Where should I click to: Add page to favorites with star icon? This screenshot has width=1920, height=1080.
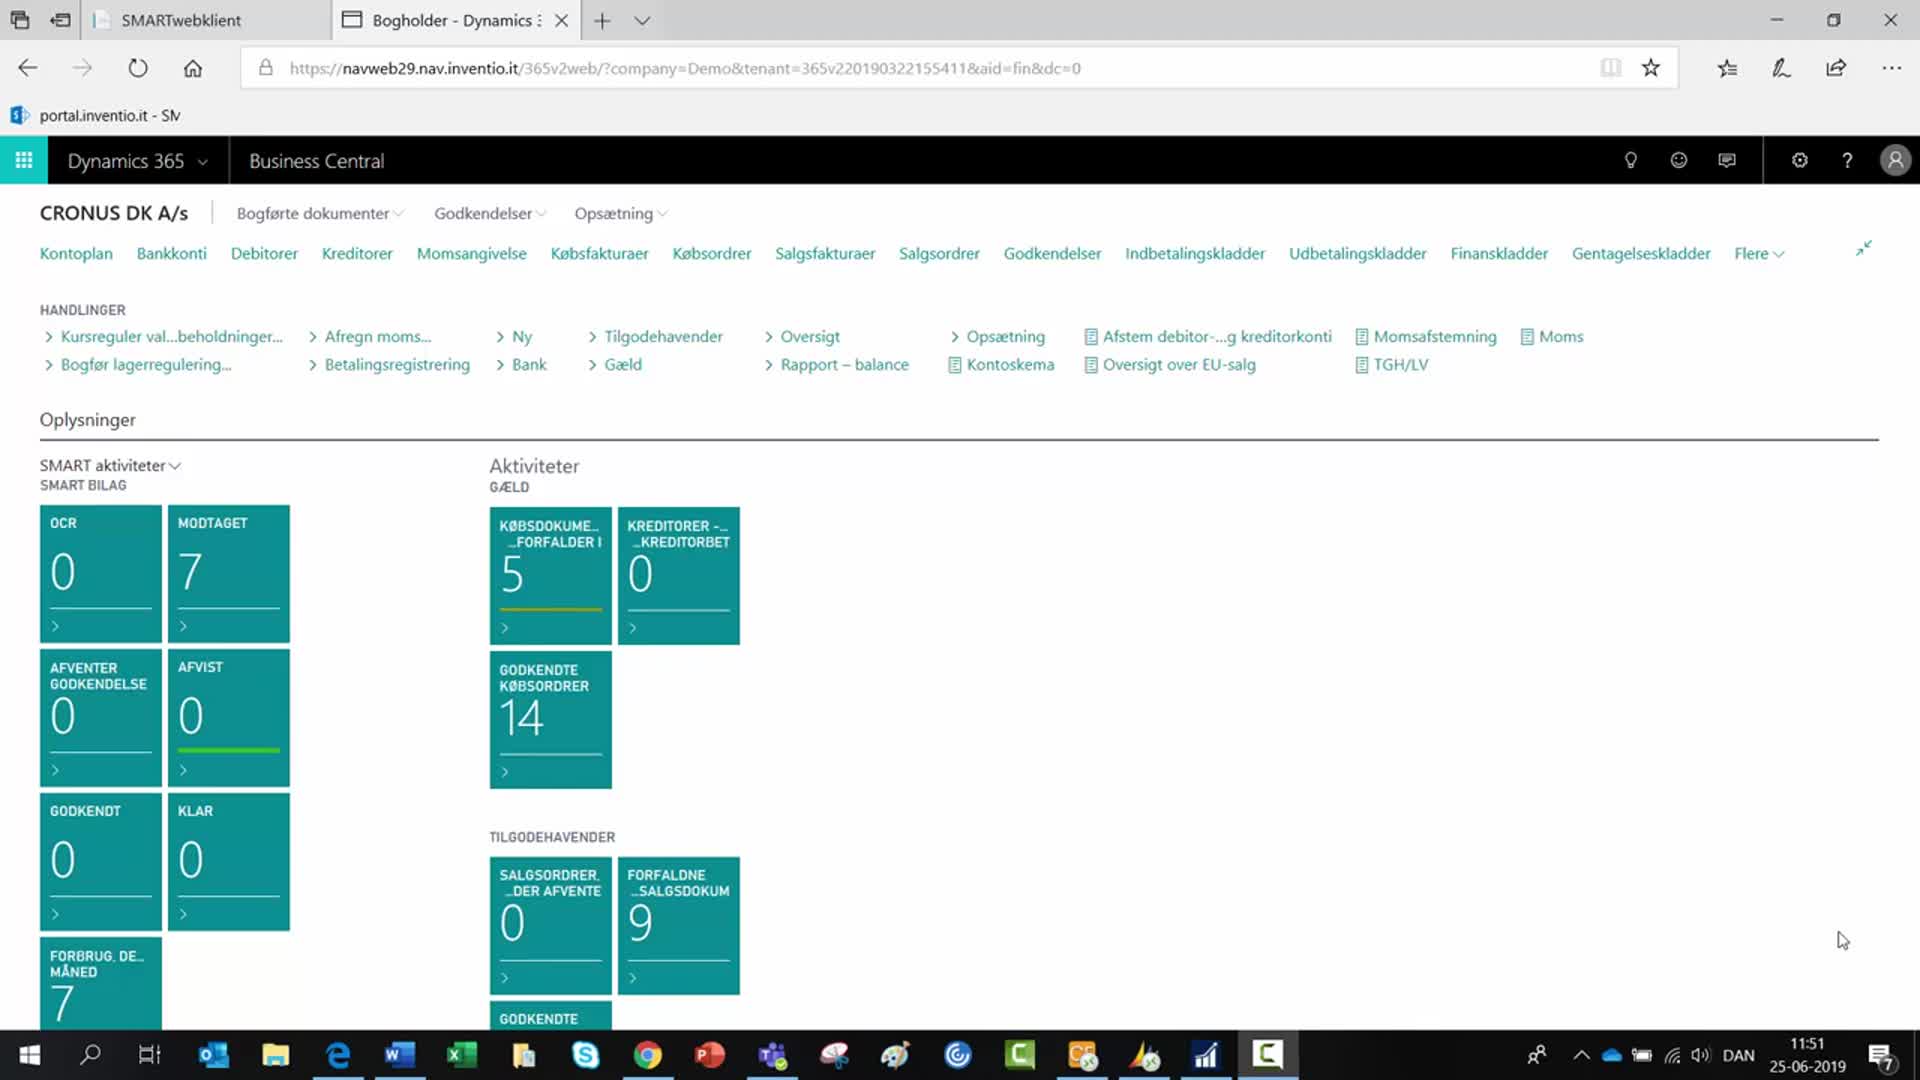click(x=1650, y=68)
